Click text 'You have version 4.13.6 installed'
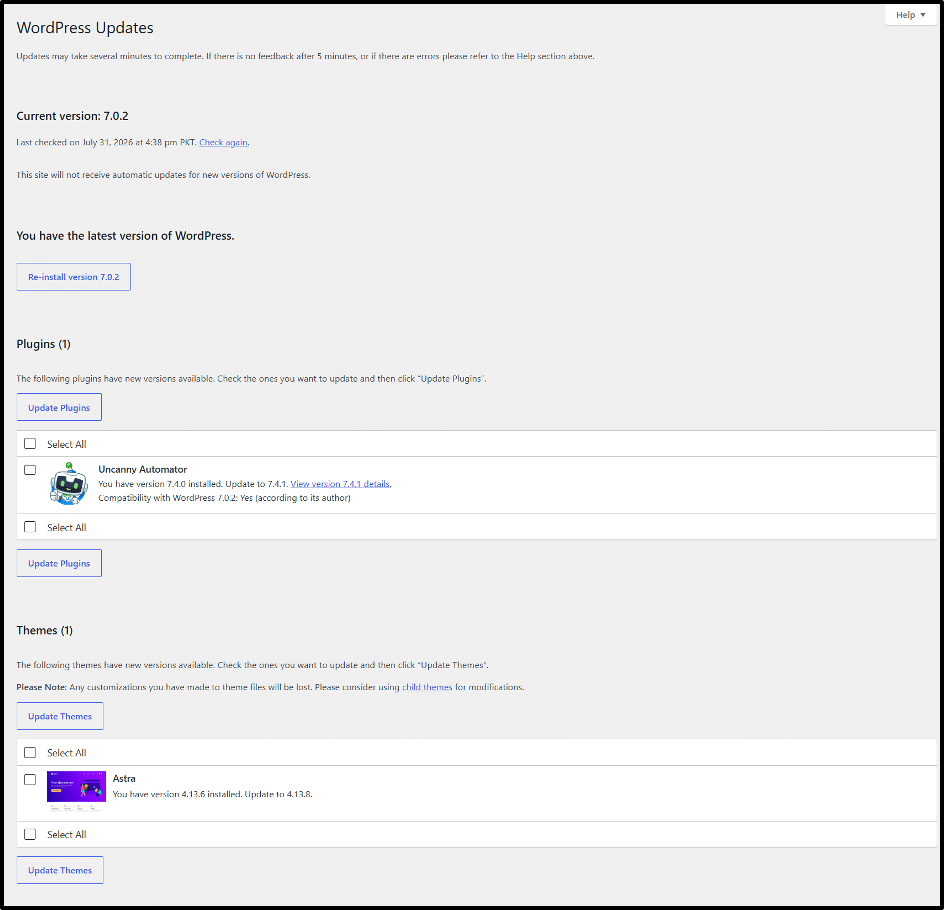 click(177, 794)
